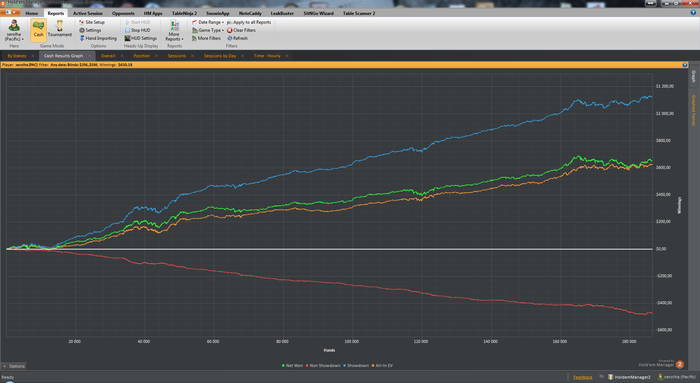Close the Time - Hourly tab
The height and width of the screenshot is (383, 700).
287,56
